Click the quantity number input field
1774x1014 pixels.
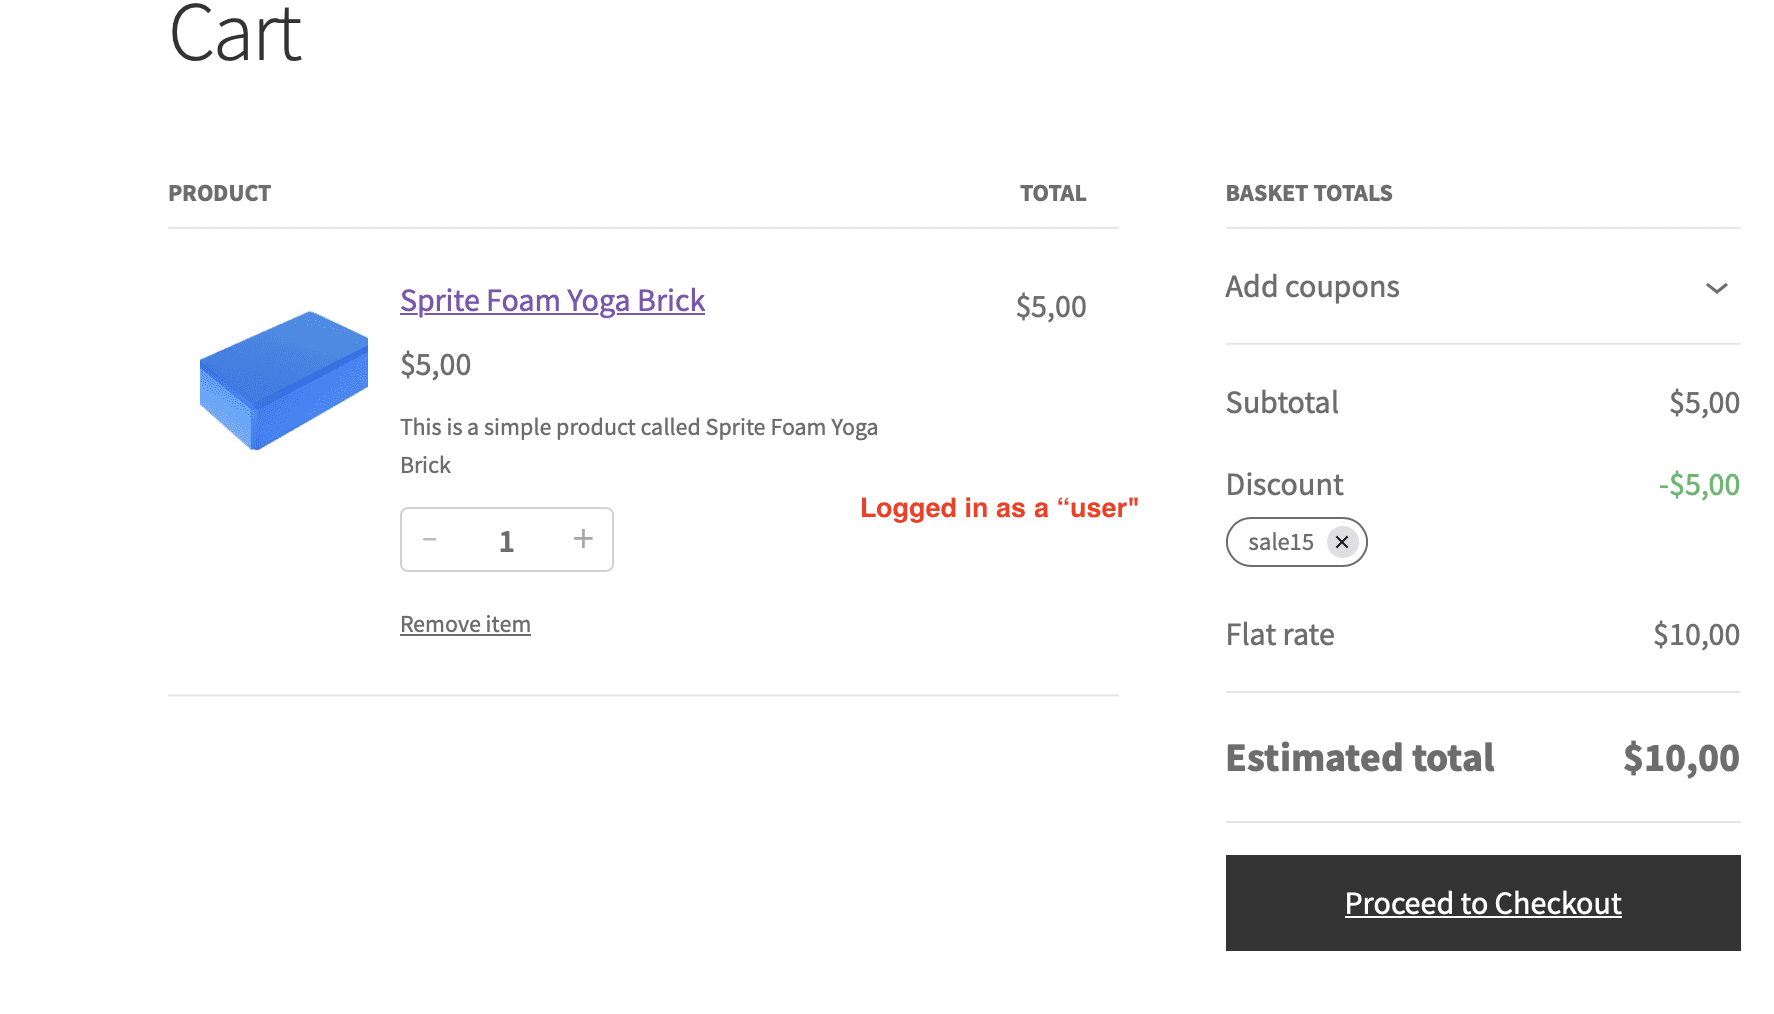pyautogui.click(x=506, y=541)
